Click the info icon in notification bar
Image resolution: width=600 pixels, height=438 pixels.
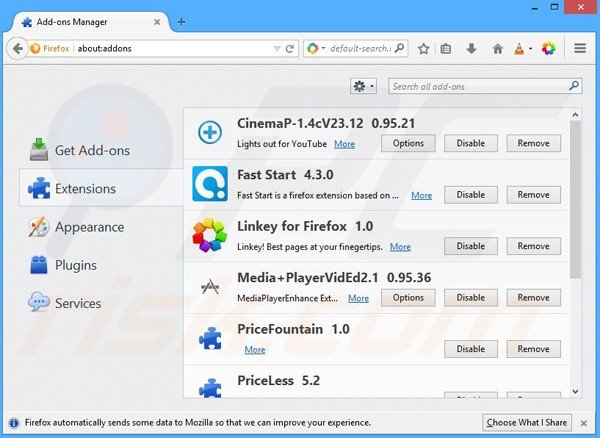14,423
